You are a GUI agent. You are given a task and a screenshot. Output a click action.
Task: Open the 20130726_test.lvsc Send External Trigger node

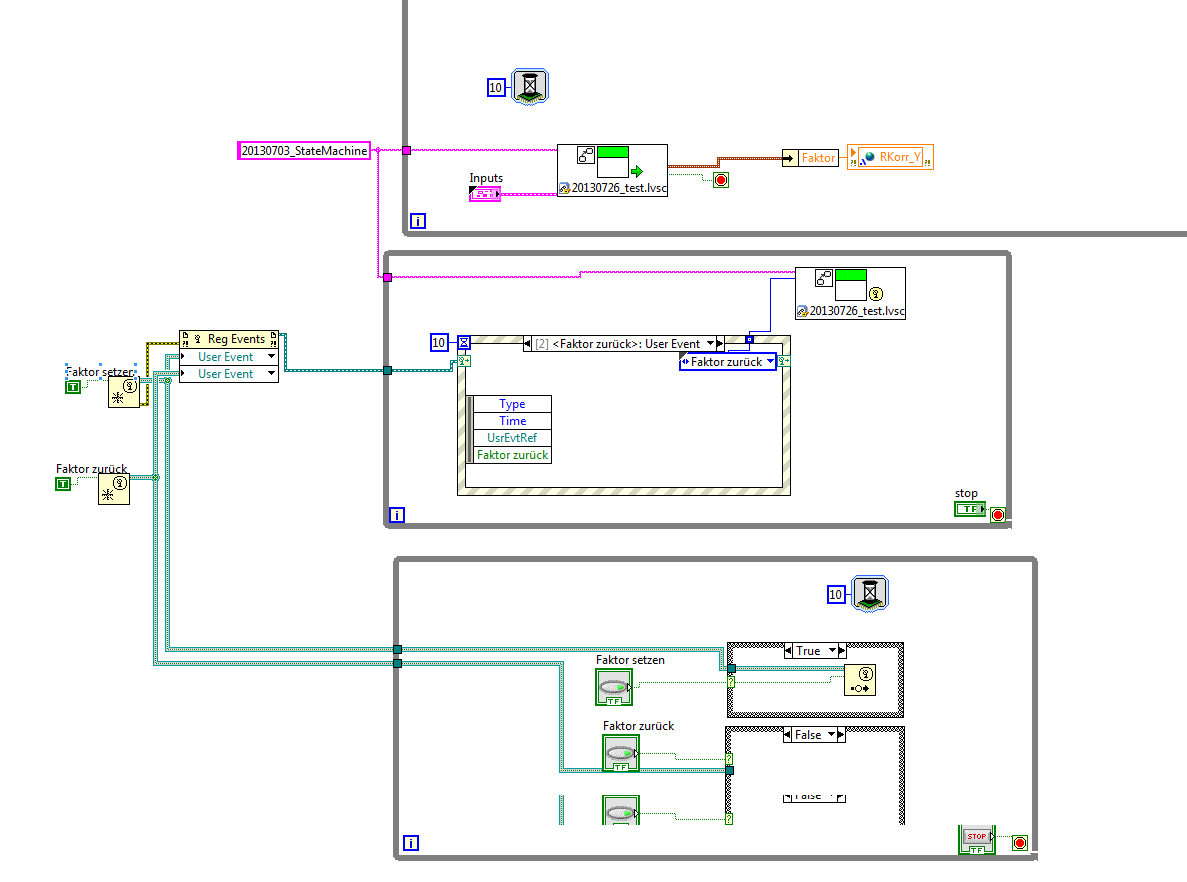[850, 293]
